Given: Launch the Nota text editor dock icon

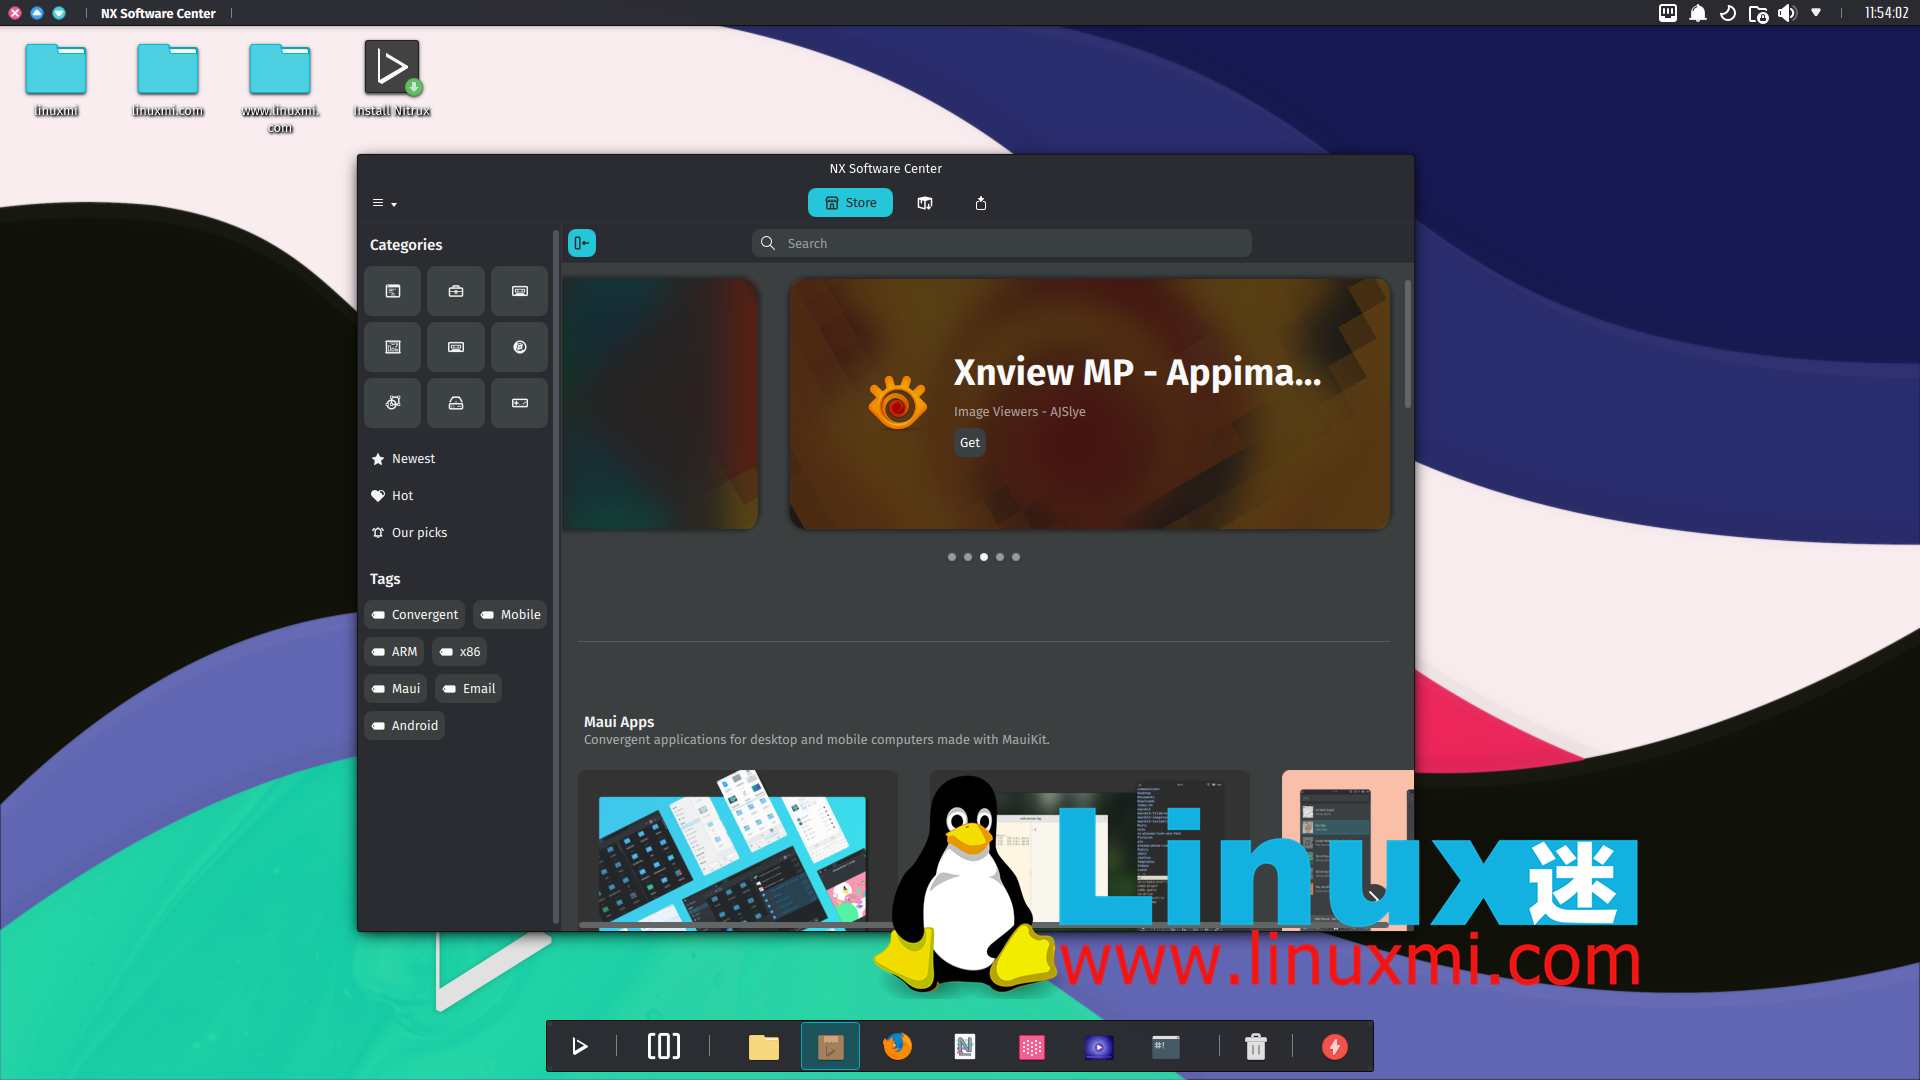Looking at the screenshot, I should tap(964, 1046).
